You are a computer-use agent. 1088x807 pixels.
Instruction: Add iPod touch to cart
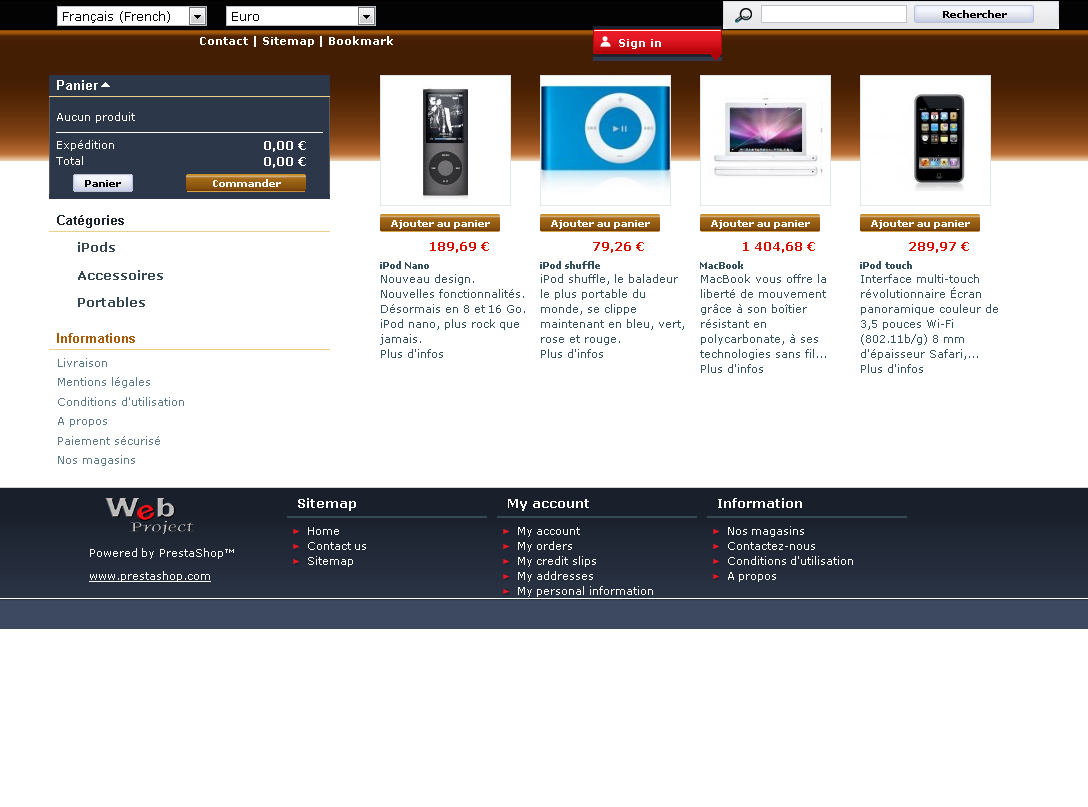point(919,223)
